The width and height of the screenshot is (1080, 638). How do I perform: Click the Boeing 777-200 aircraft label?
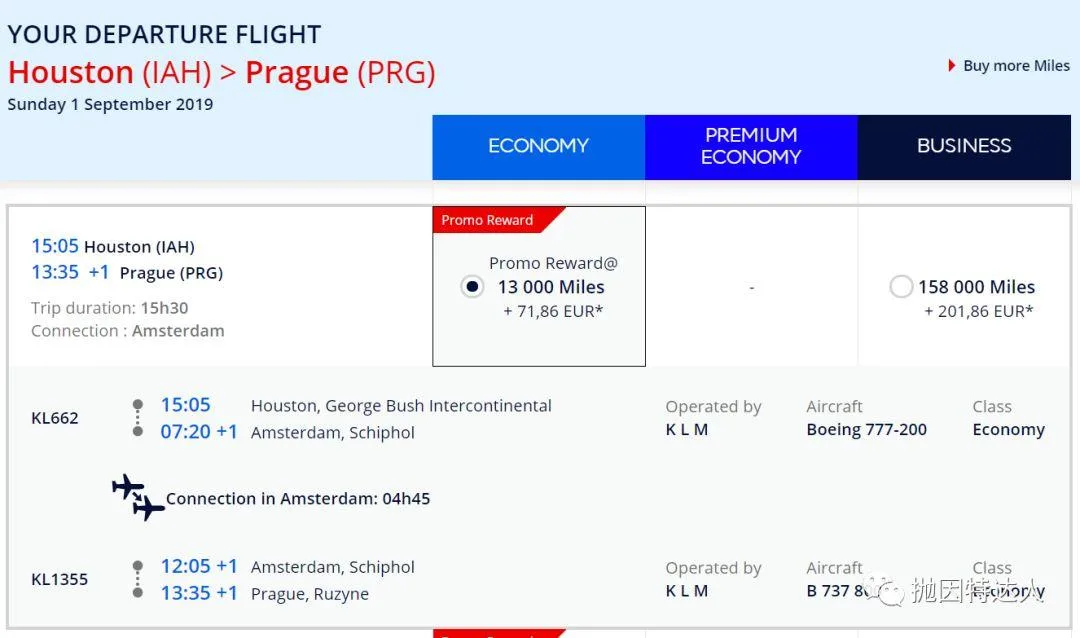pos(867,430)
